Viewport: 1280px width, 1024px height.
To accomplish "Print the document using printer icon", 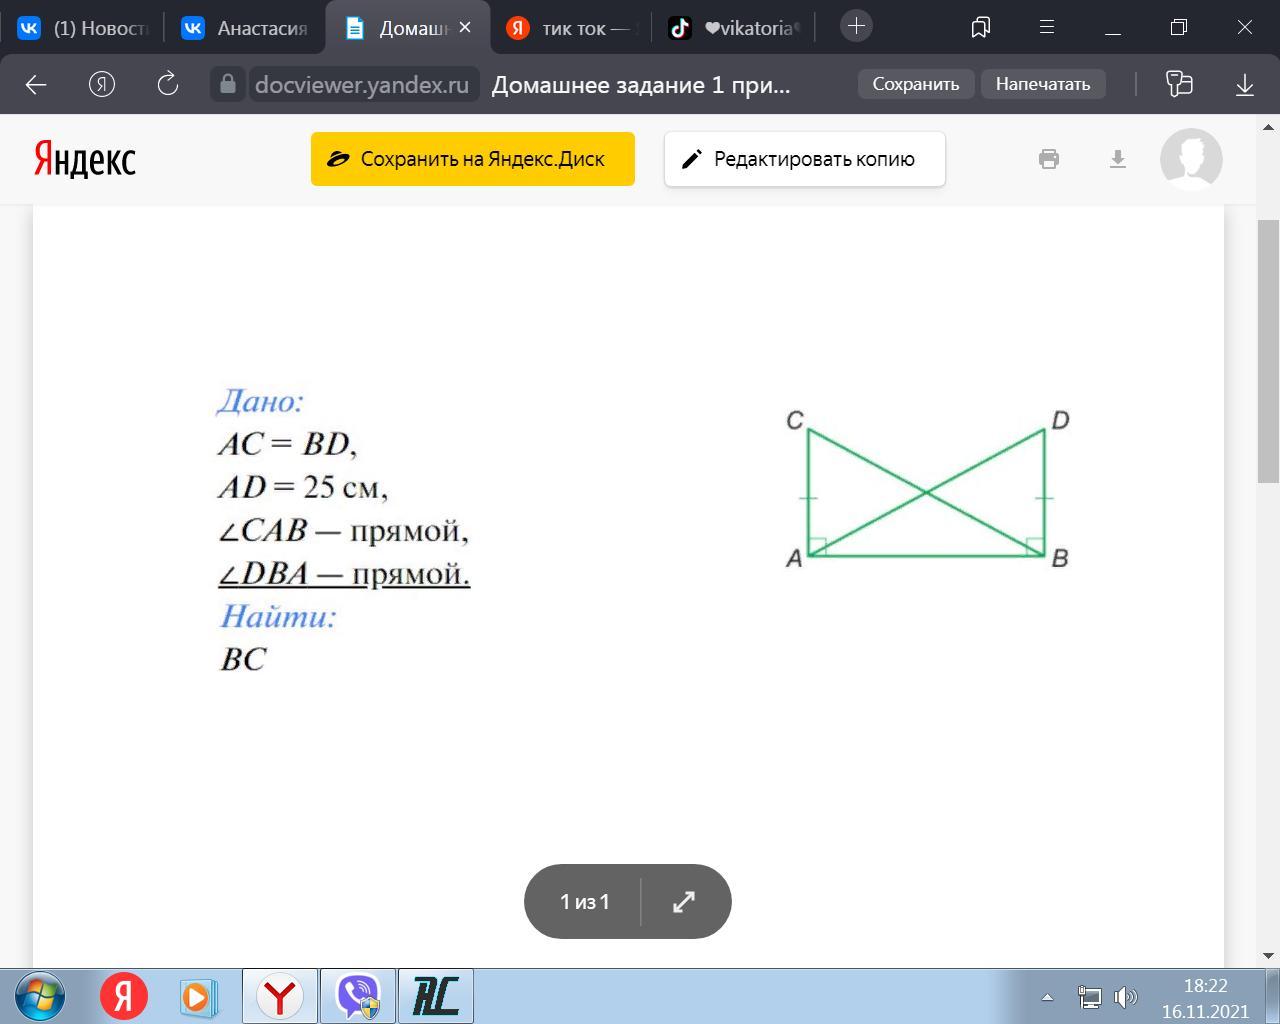I will [x=1049, y=159].
